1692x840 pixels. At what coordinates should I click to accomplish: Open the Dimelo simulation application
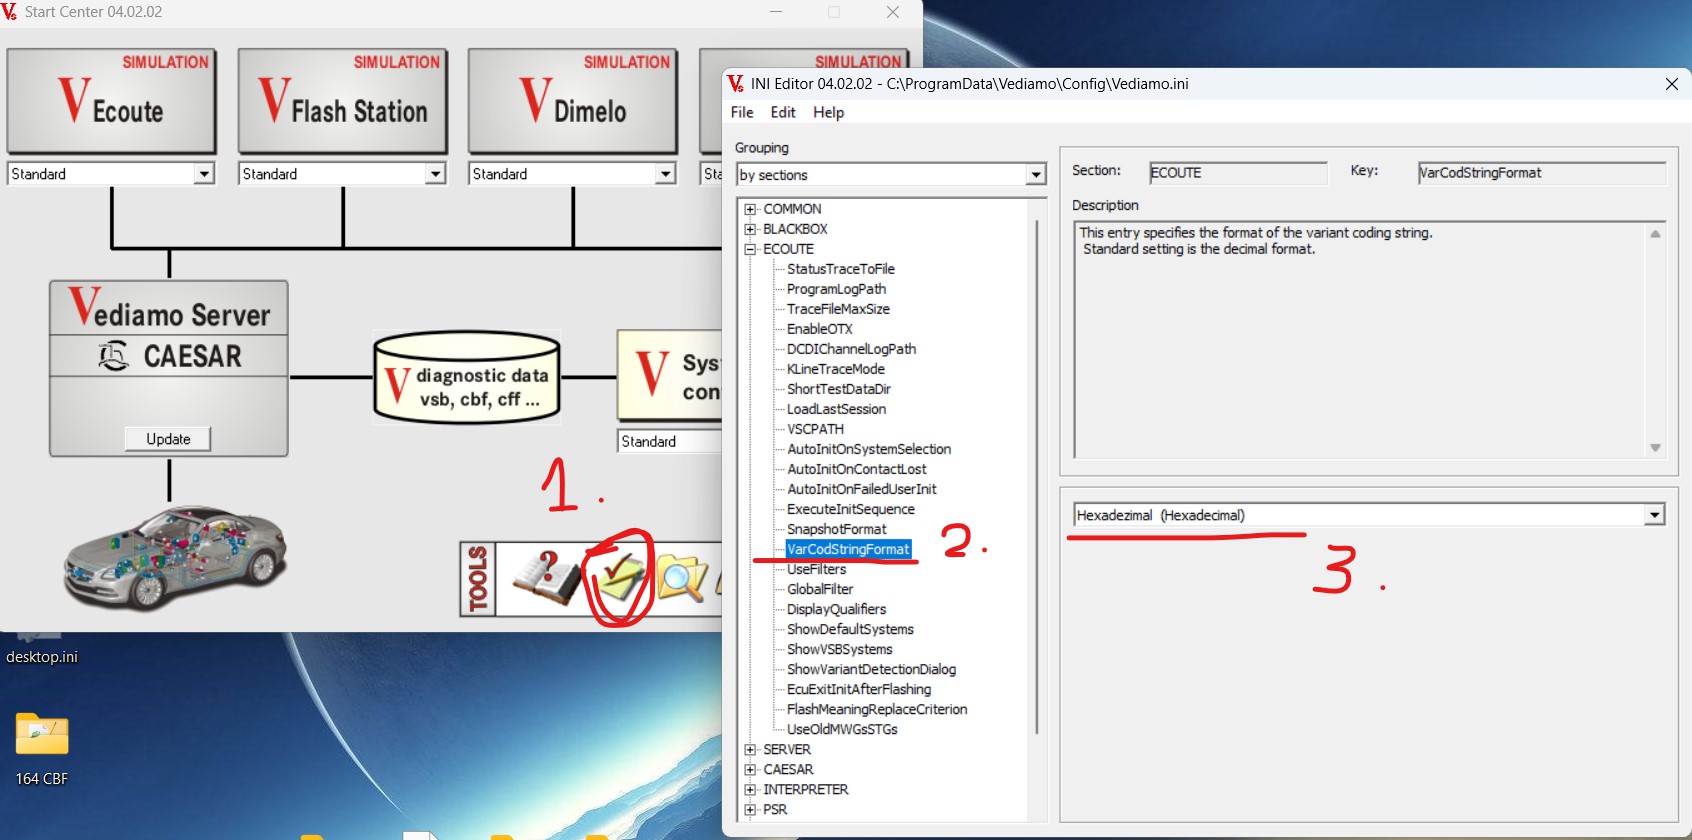click(573, 101)
